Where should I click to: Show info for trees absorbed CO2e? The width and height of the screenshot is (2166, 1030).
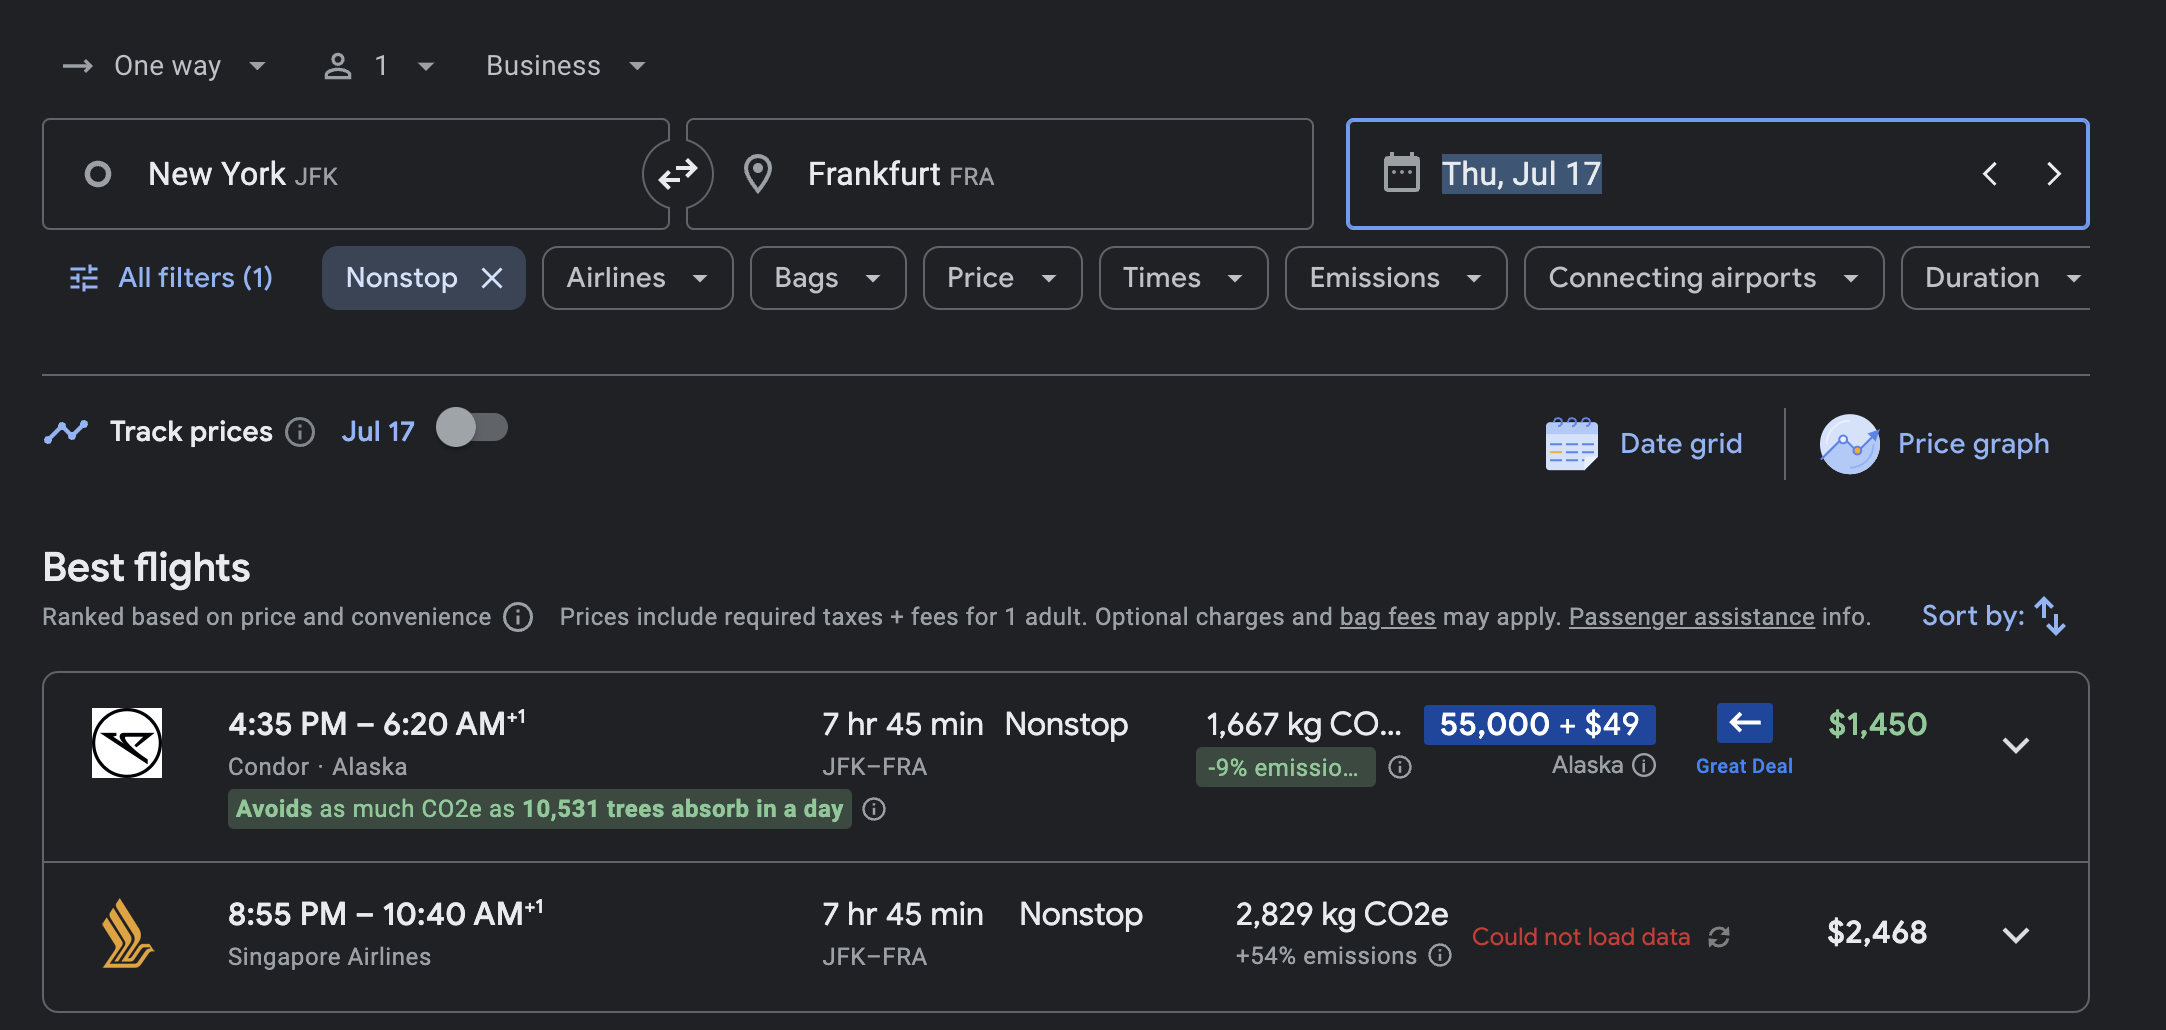coord(874,809)
